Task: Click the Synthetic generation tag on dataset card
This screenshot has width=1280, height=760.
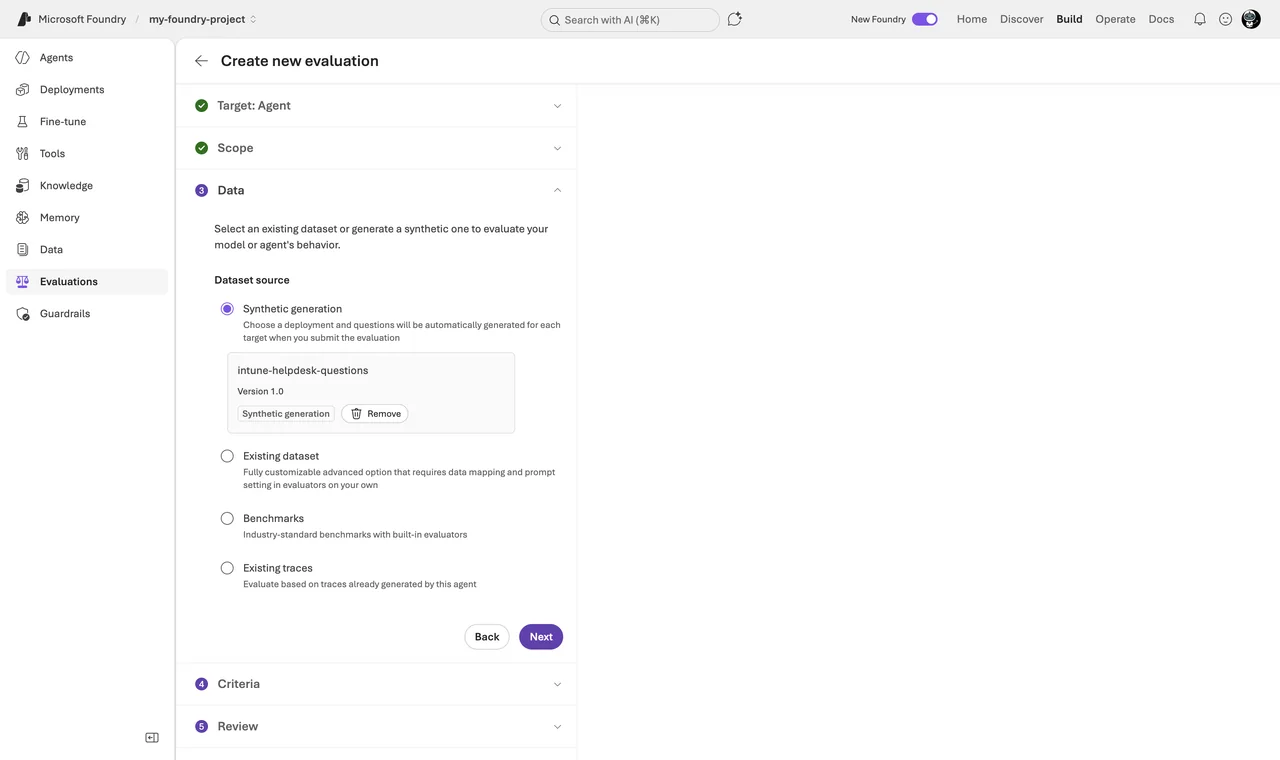Action: (286, 414)
